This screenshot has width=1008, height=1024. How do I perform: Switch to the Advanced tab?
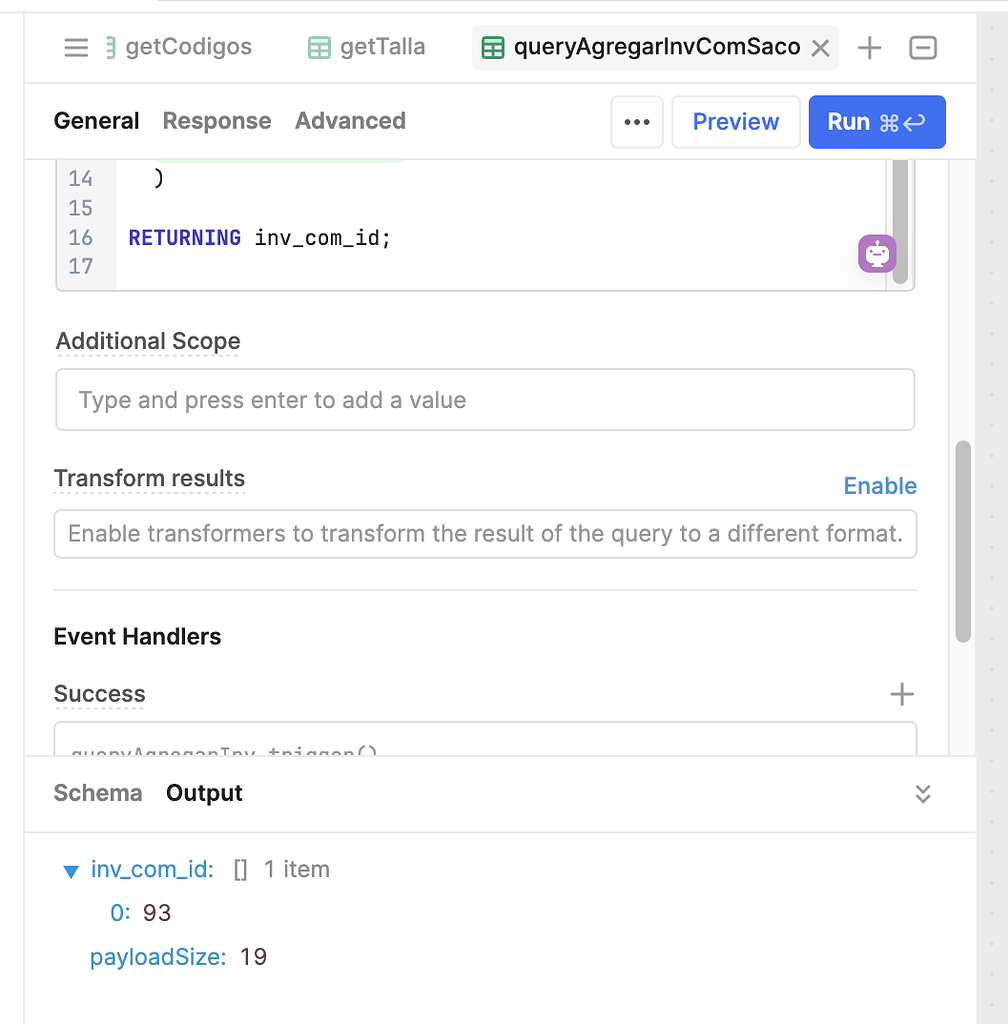(x=350, y=121)
